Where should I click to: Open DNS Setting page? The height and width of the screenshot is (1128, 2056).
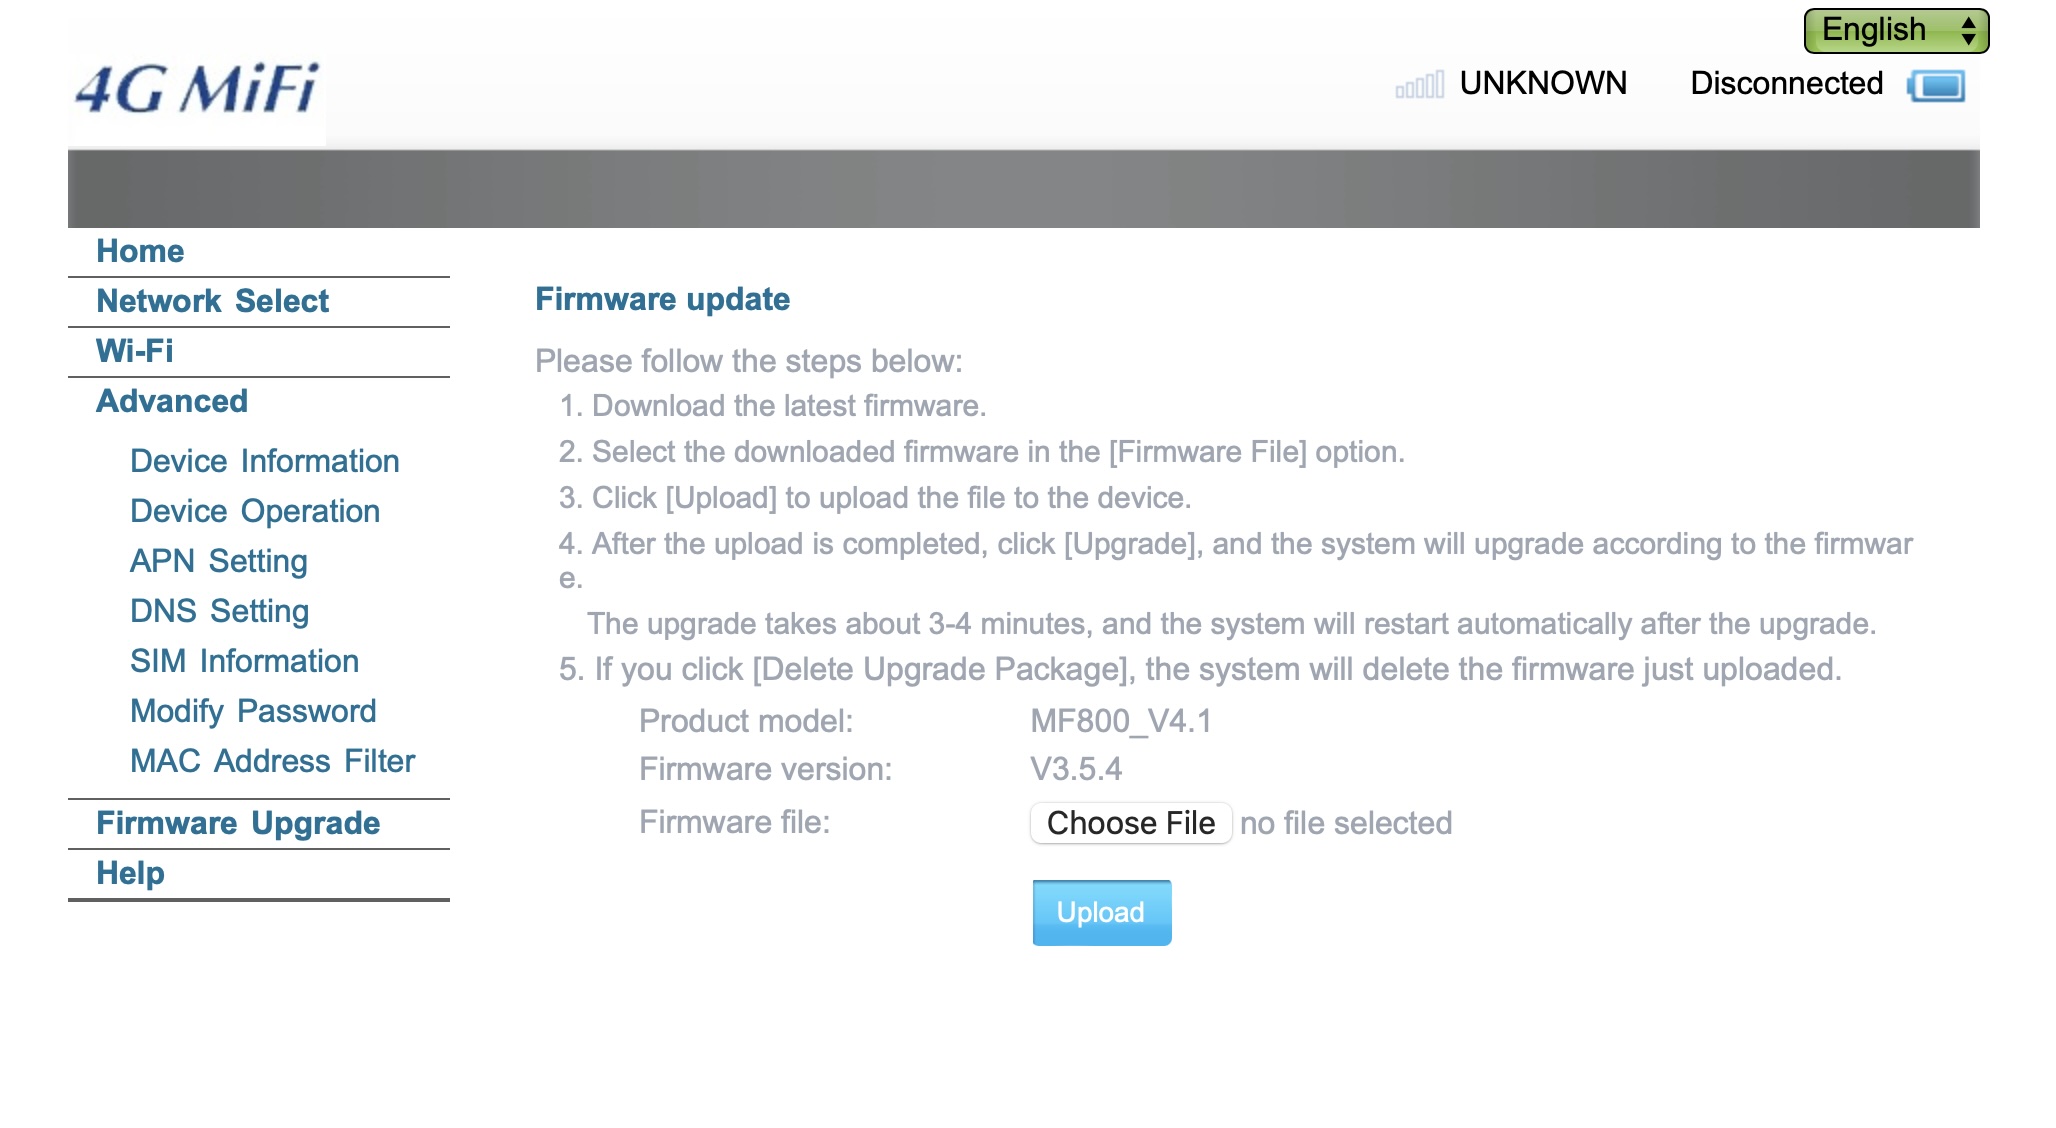(220, 611)
